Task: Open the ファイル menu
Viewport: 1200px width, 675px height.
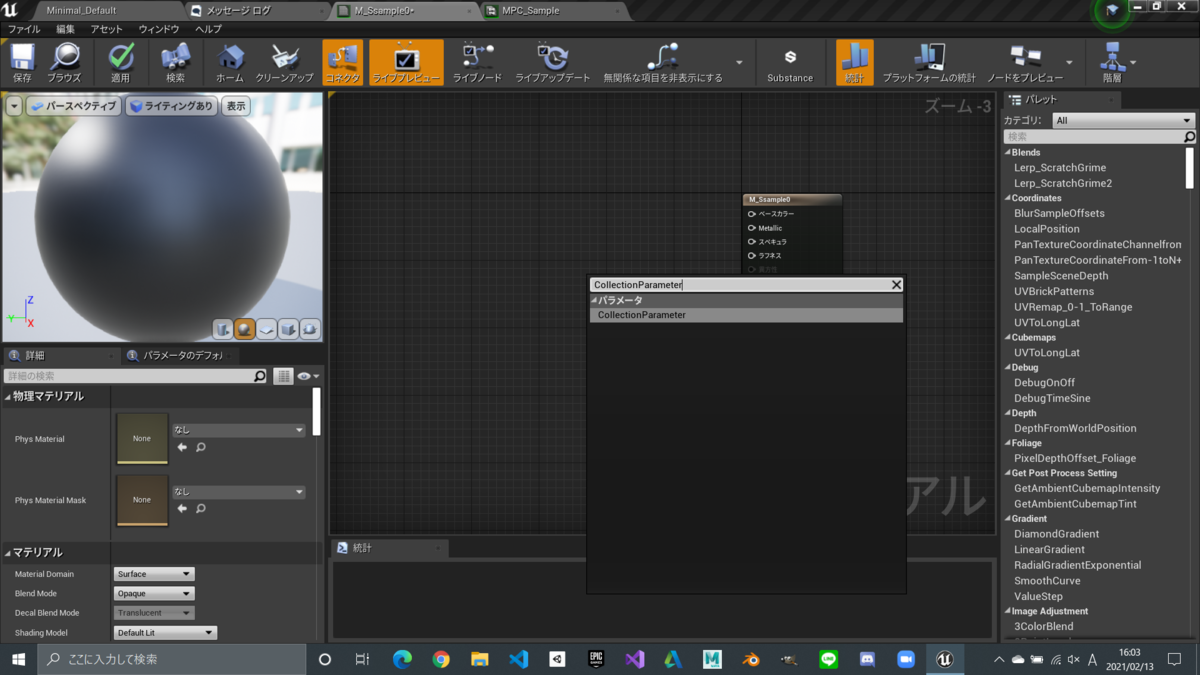Action: pyautogui.click(x=25, y=29)
